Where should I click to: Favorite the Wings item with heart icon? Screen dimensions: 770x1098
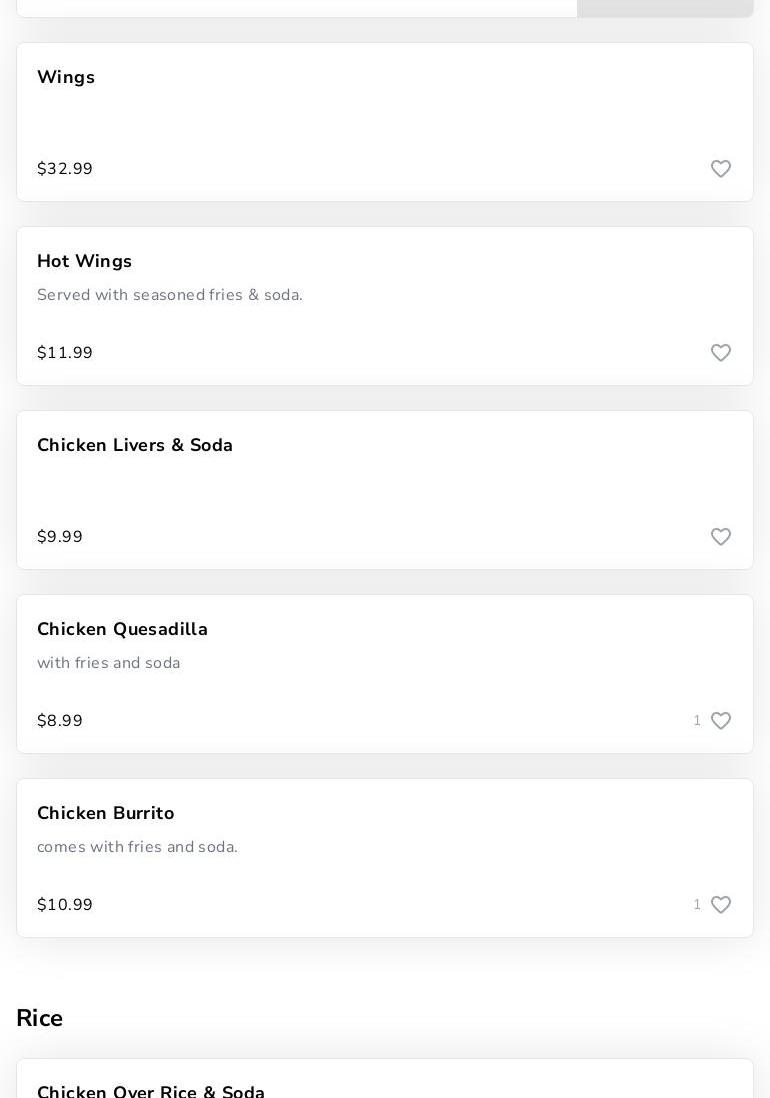click(721, 169)
